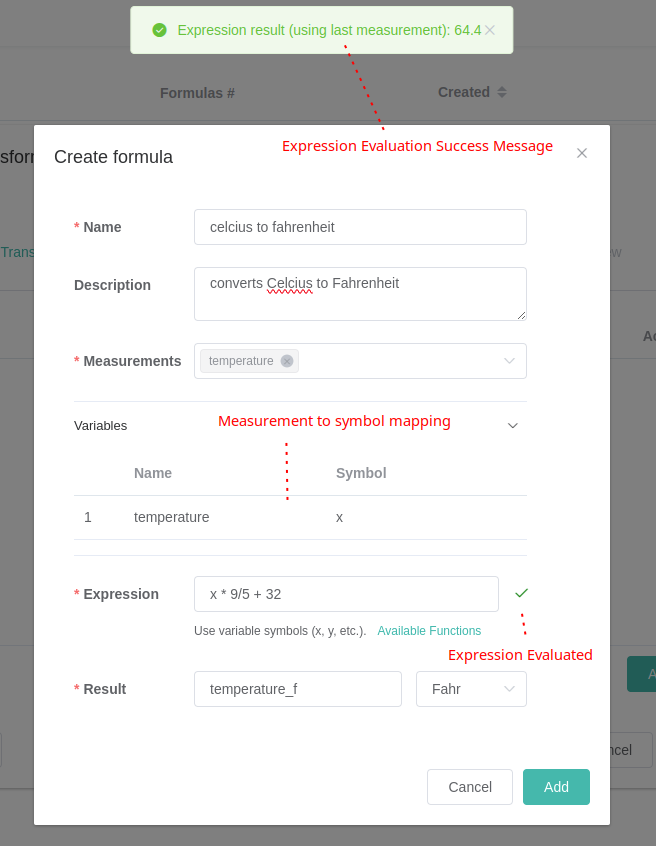Click the Name input field
The width and height of the screenshot is (656, 846).
coord(360,227)
